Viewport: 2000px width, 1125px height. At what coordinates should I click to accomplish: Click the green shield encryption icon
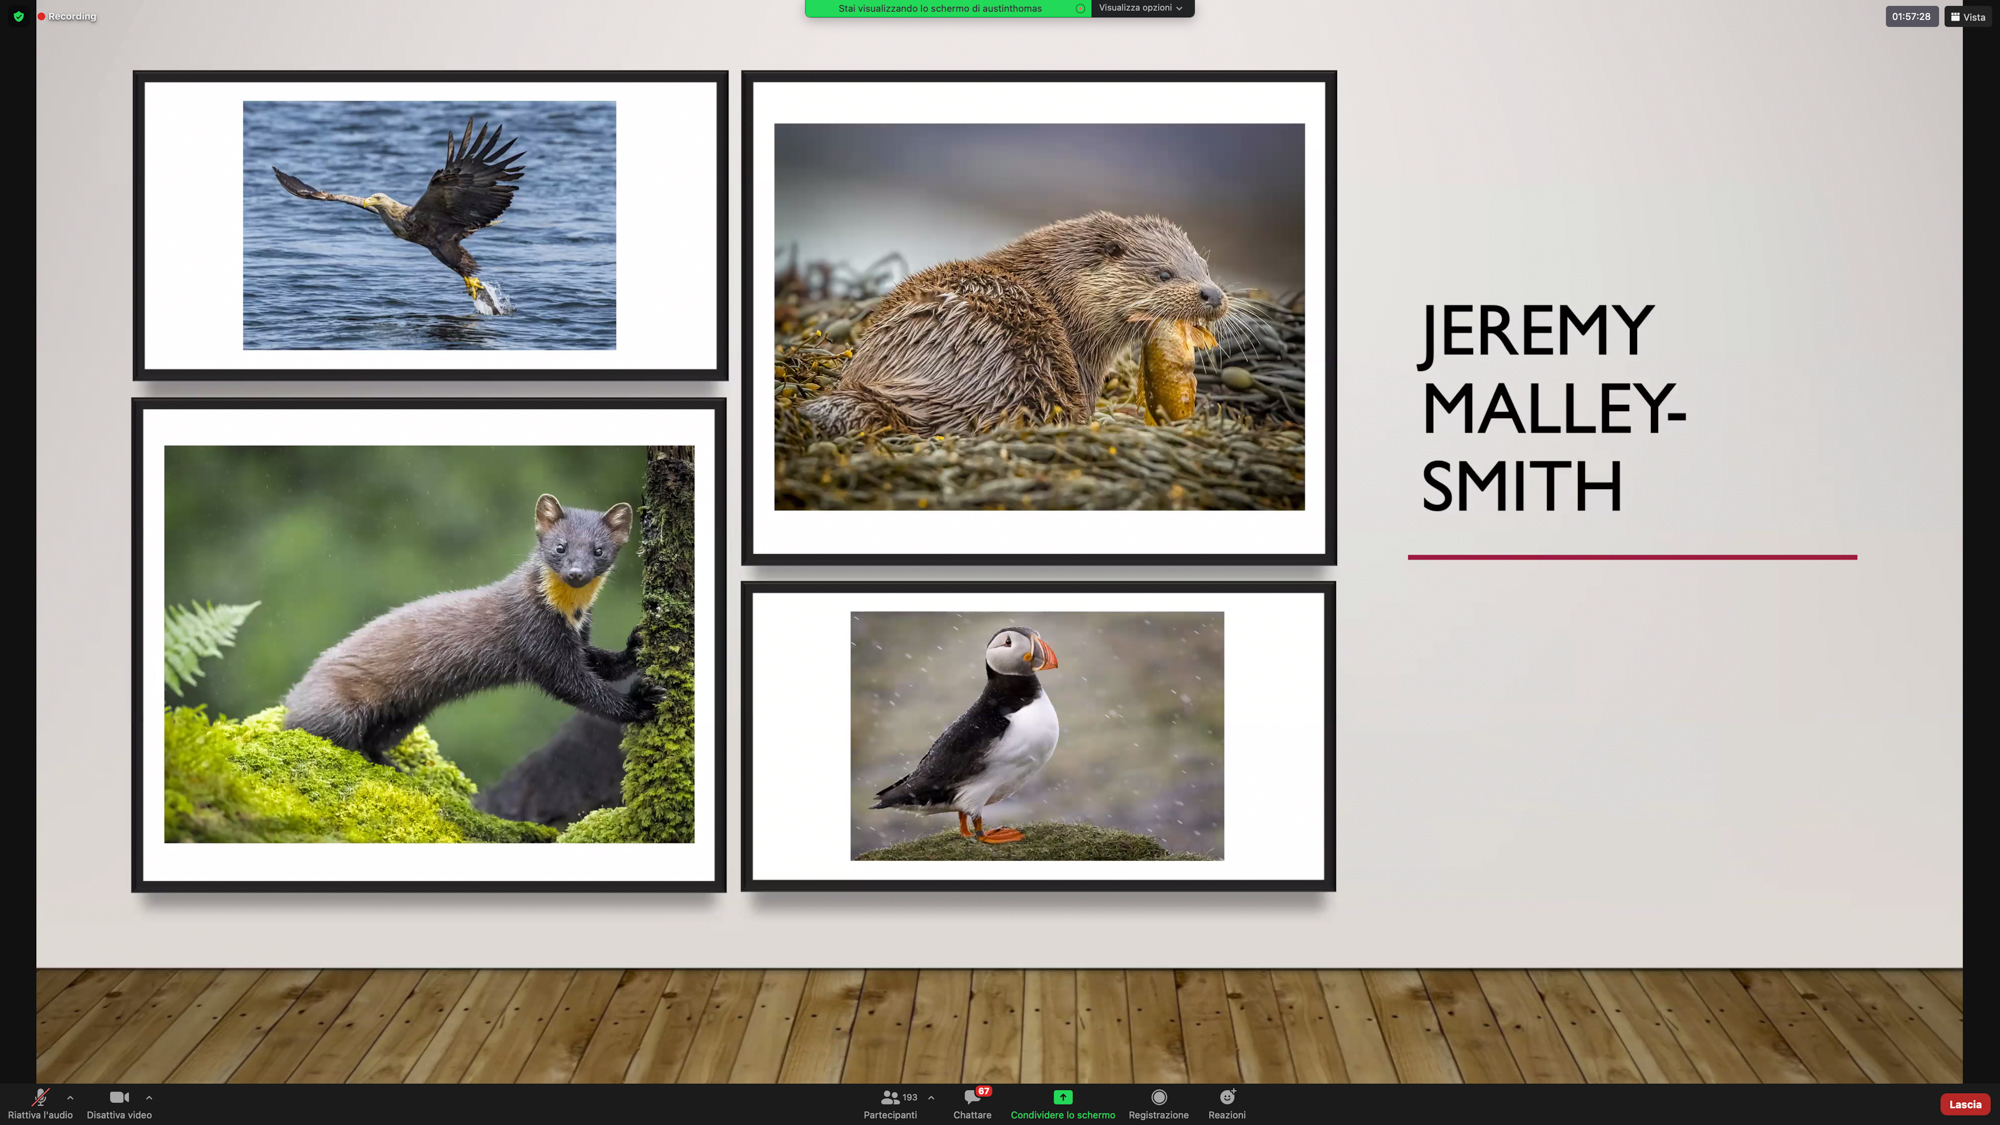(x=18, y=17)
